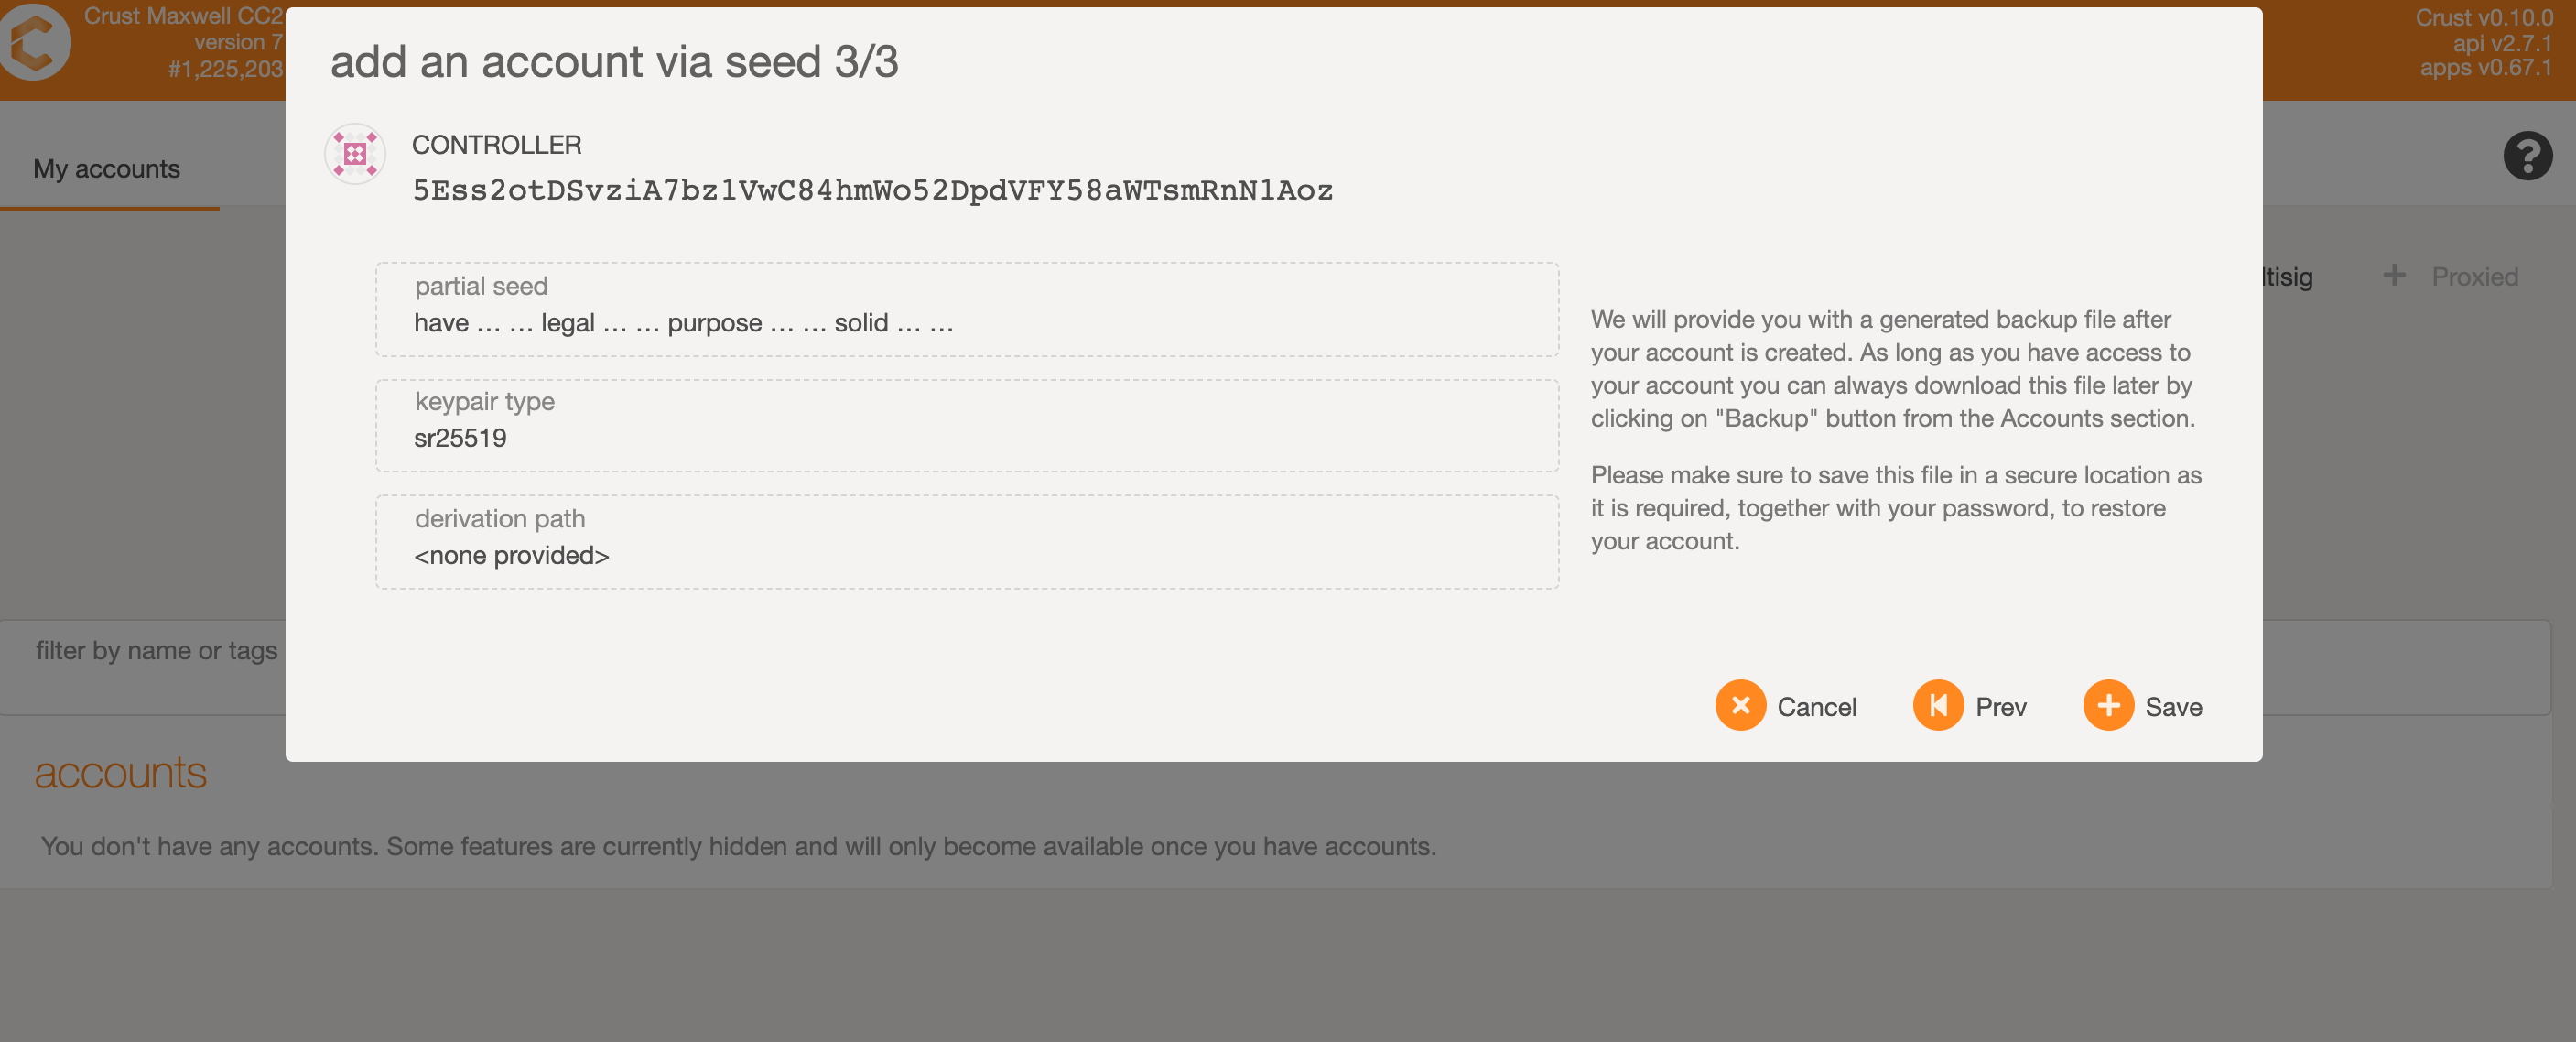Click the dialog title add an account via seed
The image size is (2576, 1042).
point(614,62)
